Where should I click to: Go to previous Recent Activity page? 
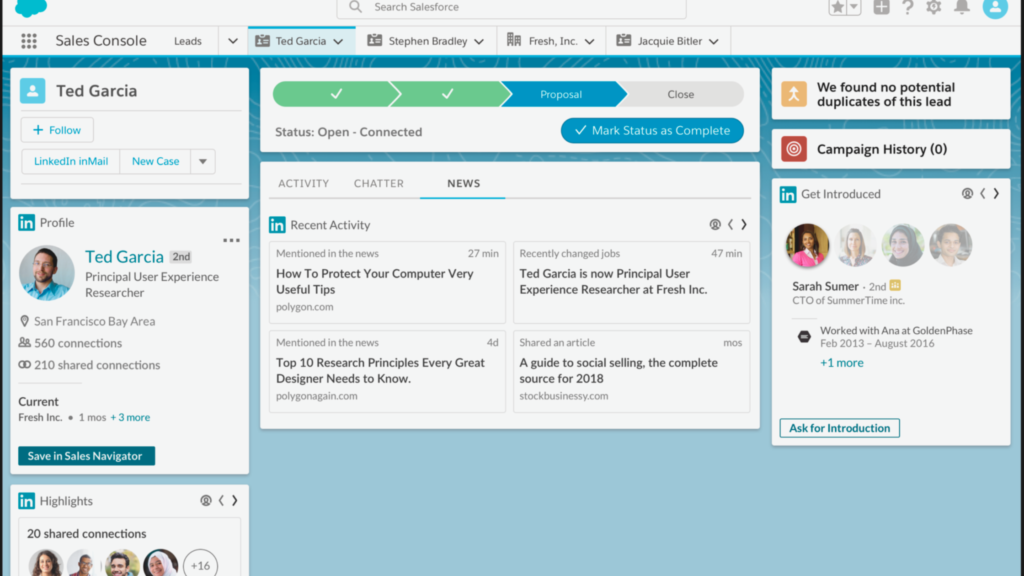click(731, 225)
